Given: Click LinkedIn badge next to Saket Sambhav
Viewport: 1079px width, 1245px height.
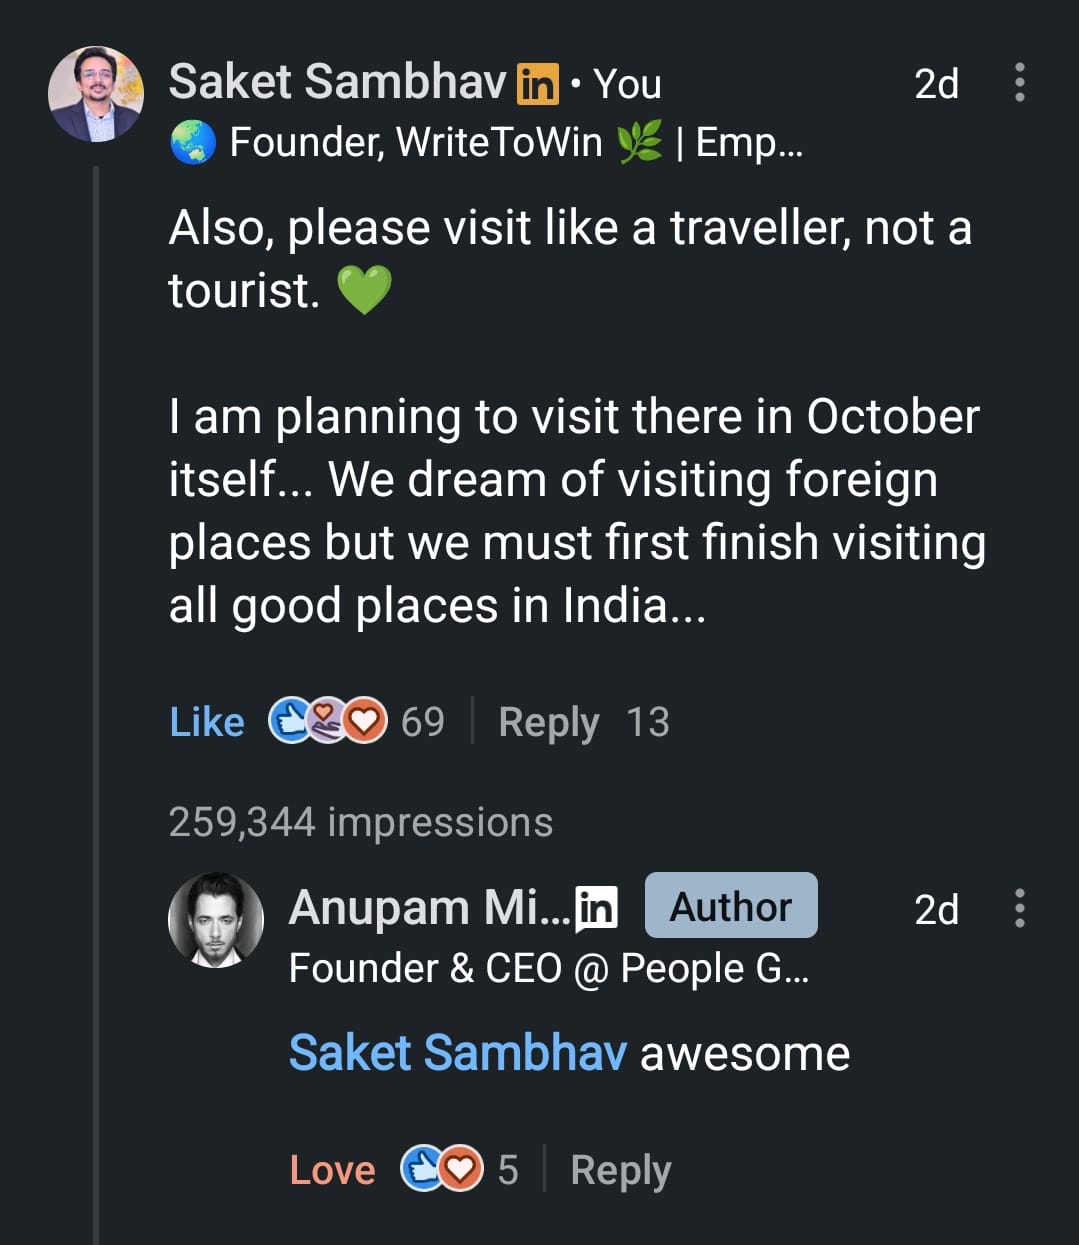Looking at the screenshot, I should (x=537, y=84).
